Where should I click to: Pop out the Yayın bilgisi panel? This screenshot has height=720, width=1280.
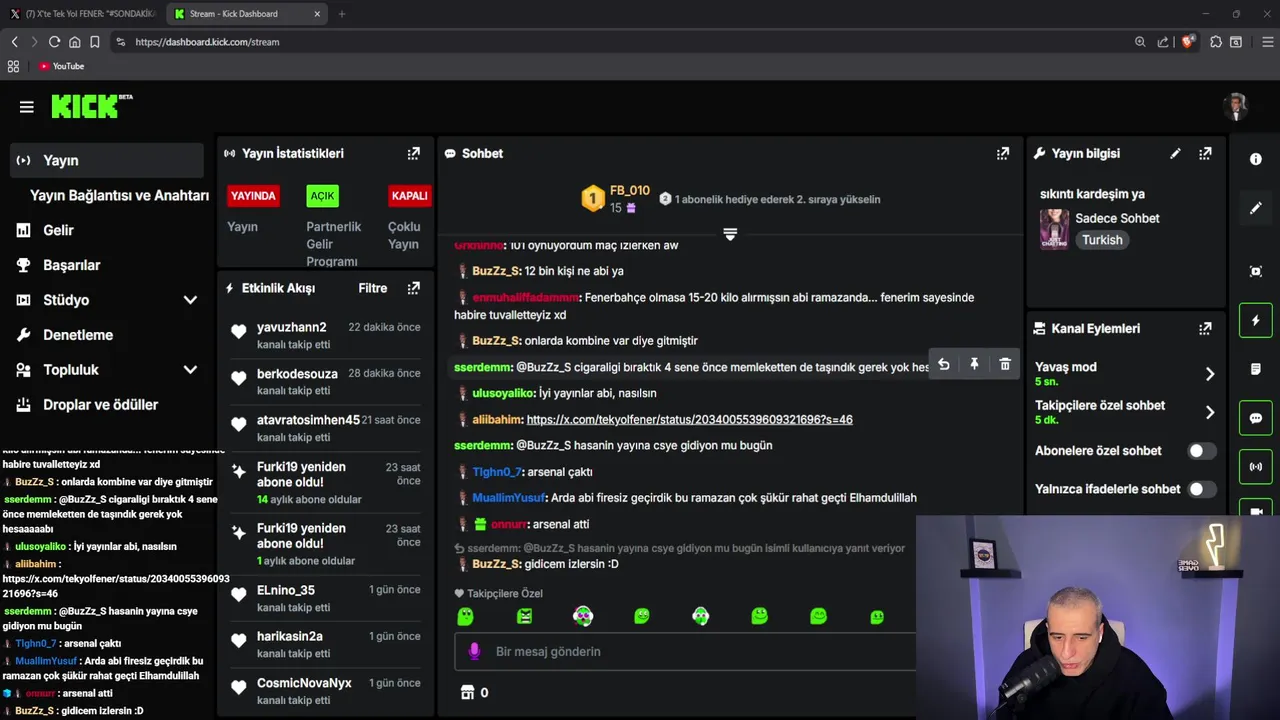click(x=1205, y=153)
